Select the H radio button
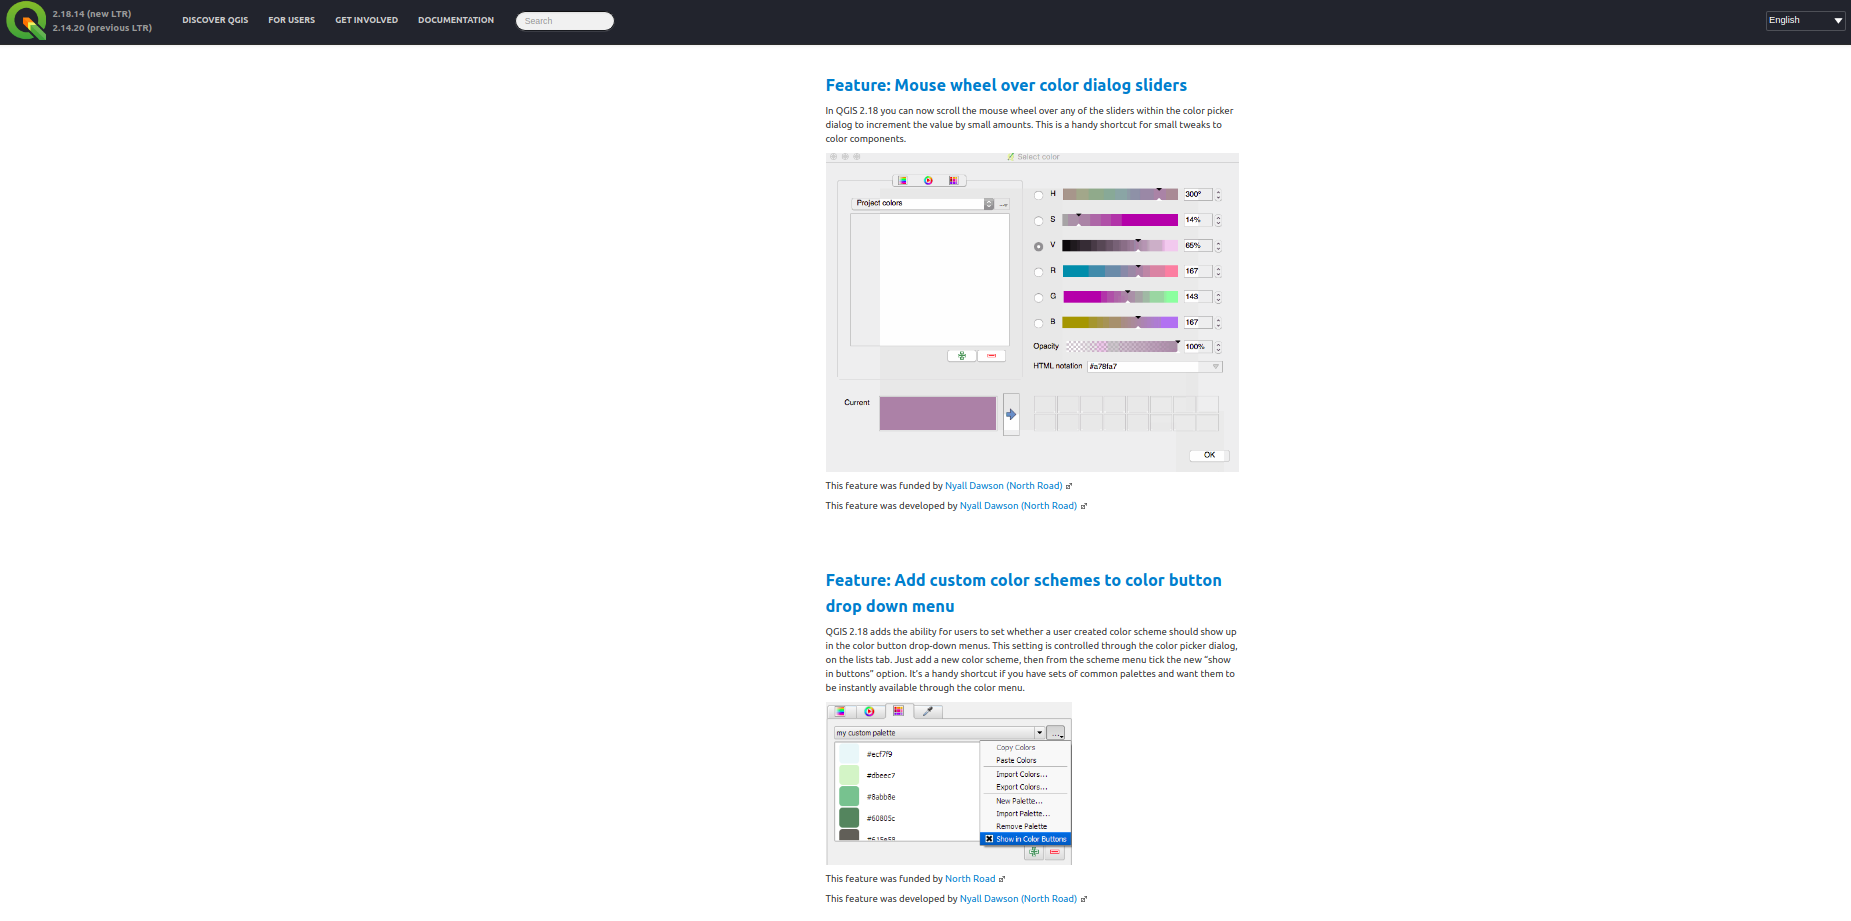This screenshot has height=921, width=1851. coord(1038,195)
